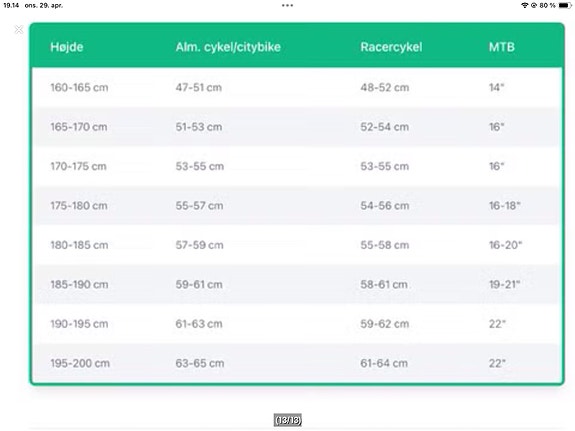
Task: Select the 52-54 cm racercykel cell
Action: 385,127
